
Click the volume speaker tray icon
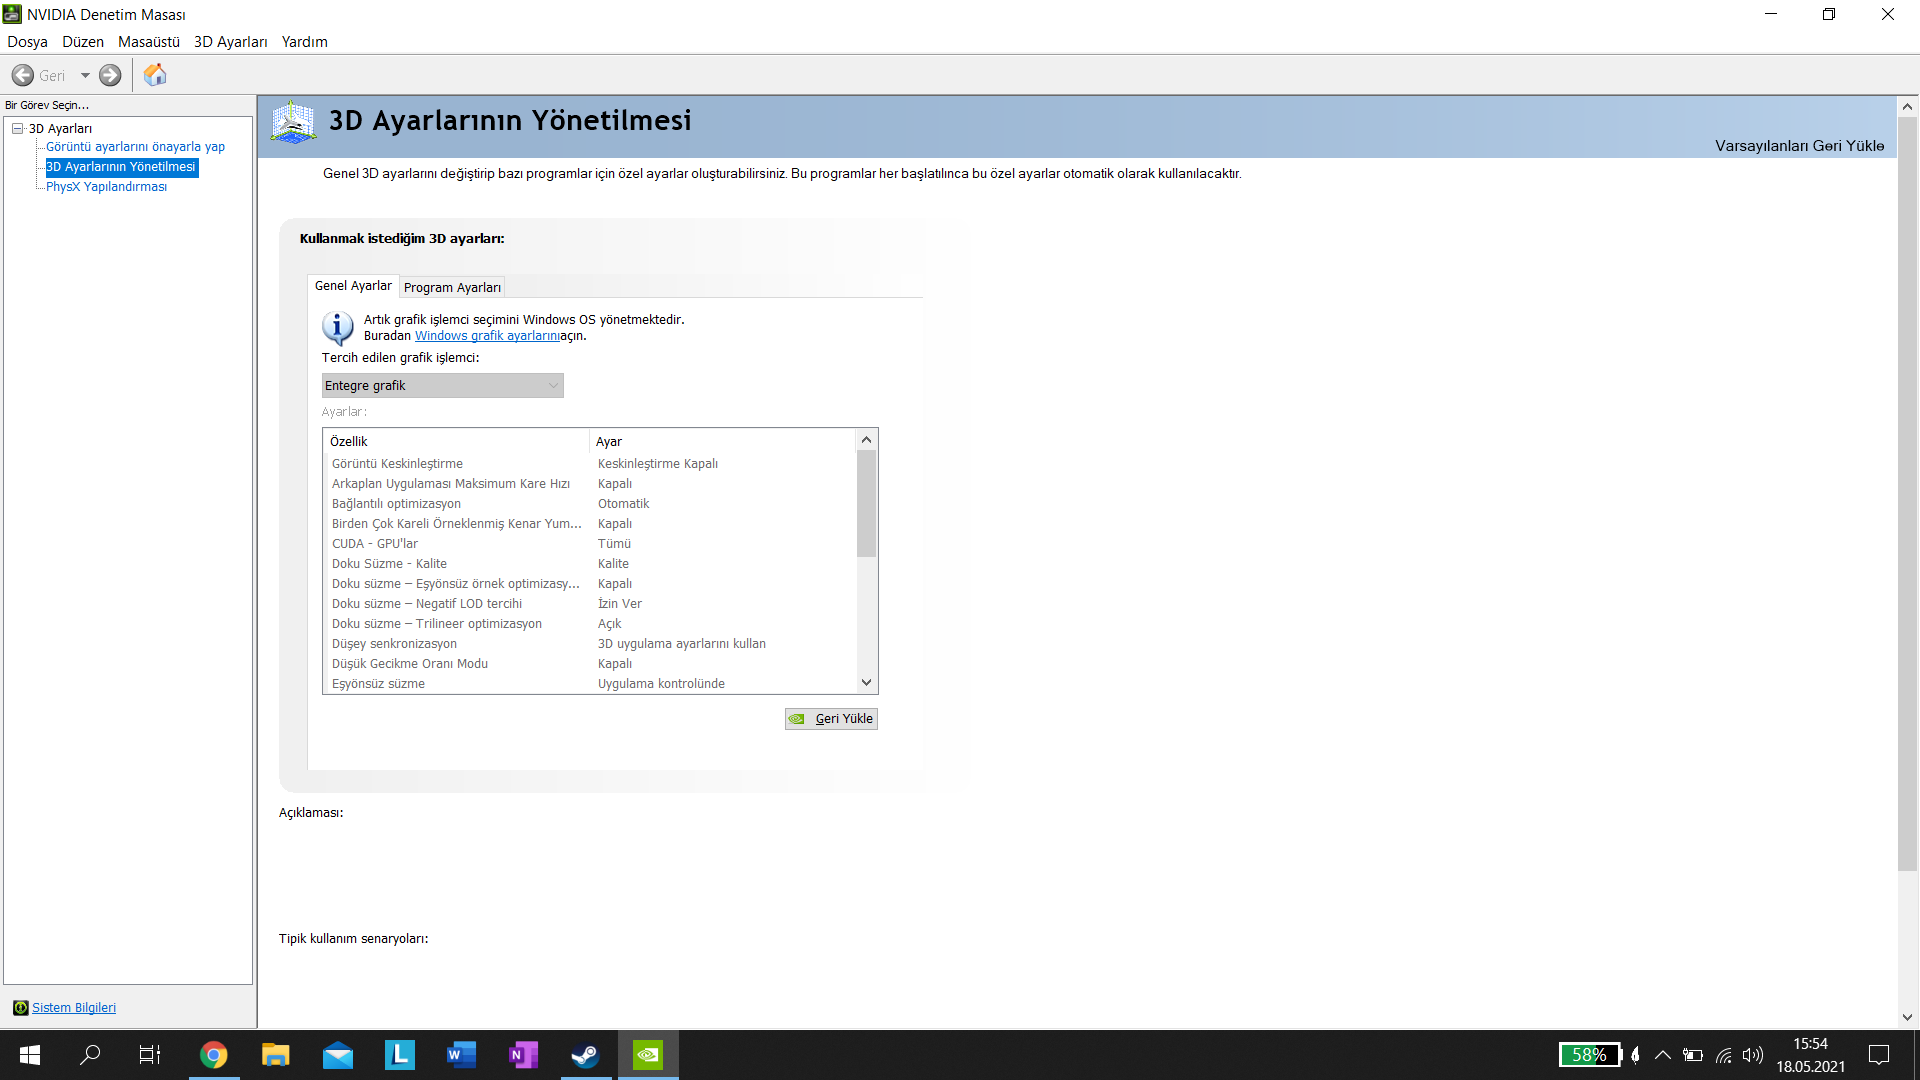(1752, 1054)
